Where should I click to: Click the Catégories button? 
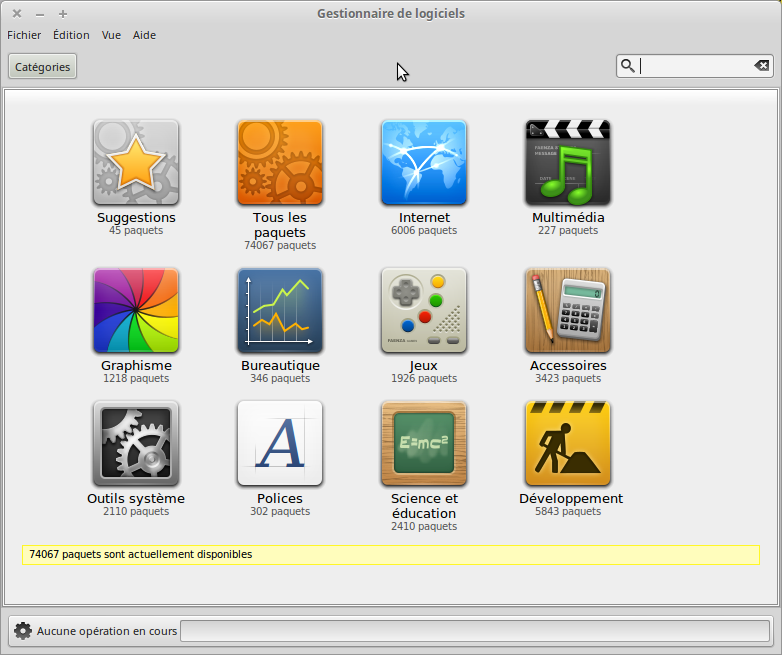pyautogui.click(x=43, y=67)
